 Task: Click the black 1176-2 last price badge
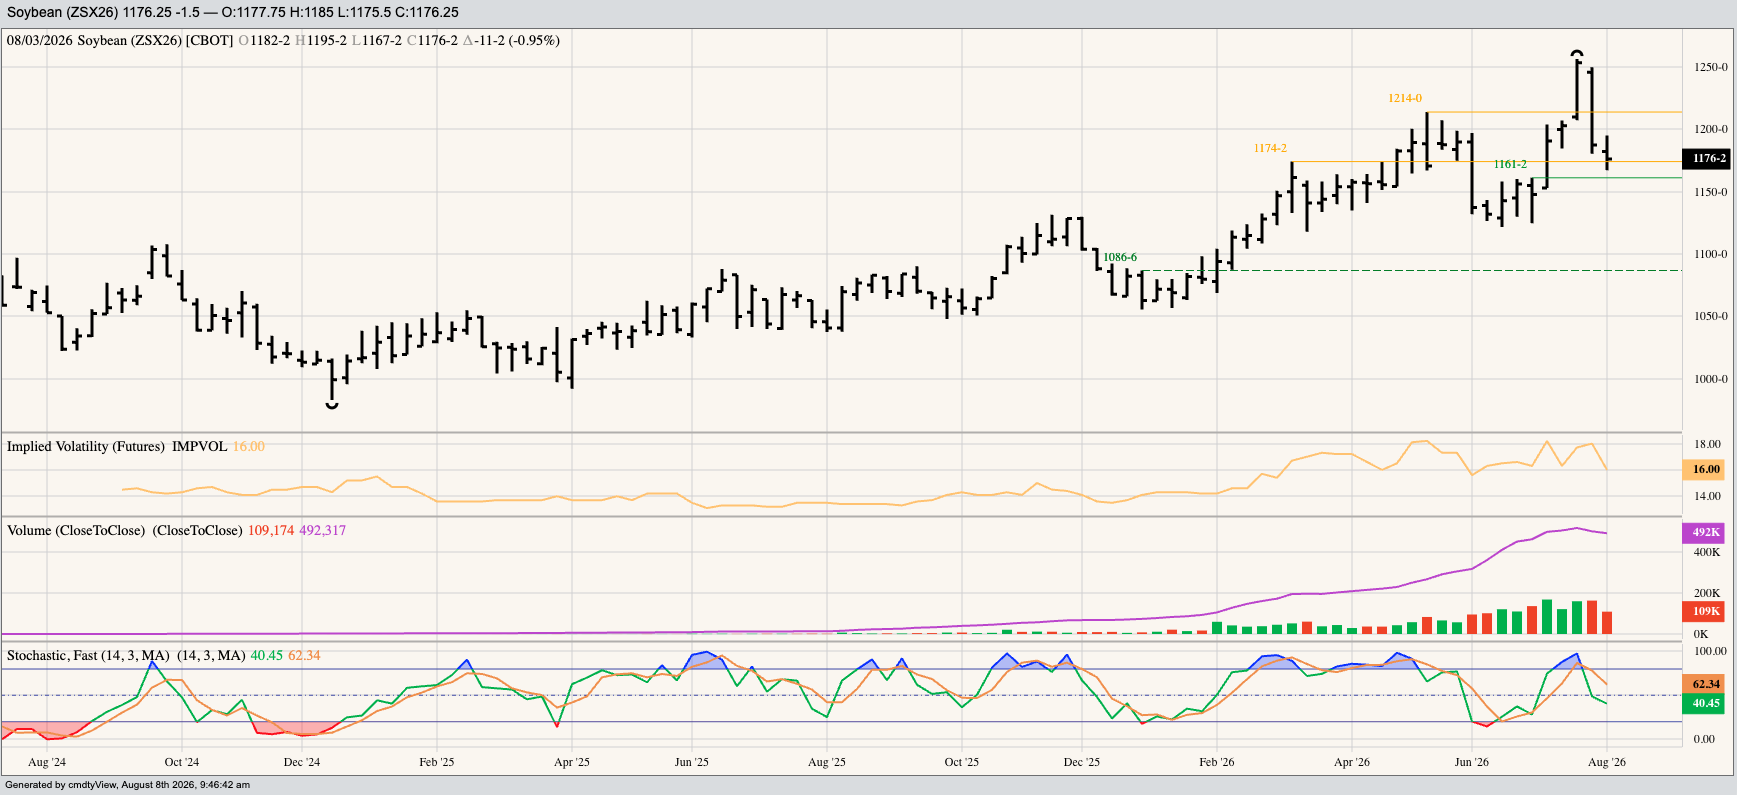pos(1706,158)
